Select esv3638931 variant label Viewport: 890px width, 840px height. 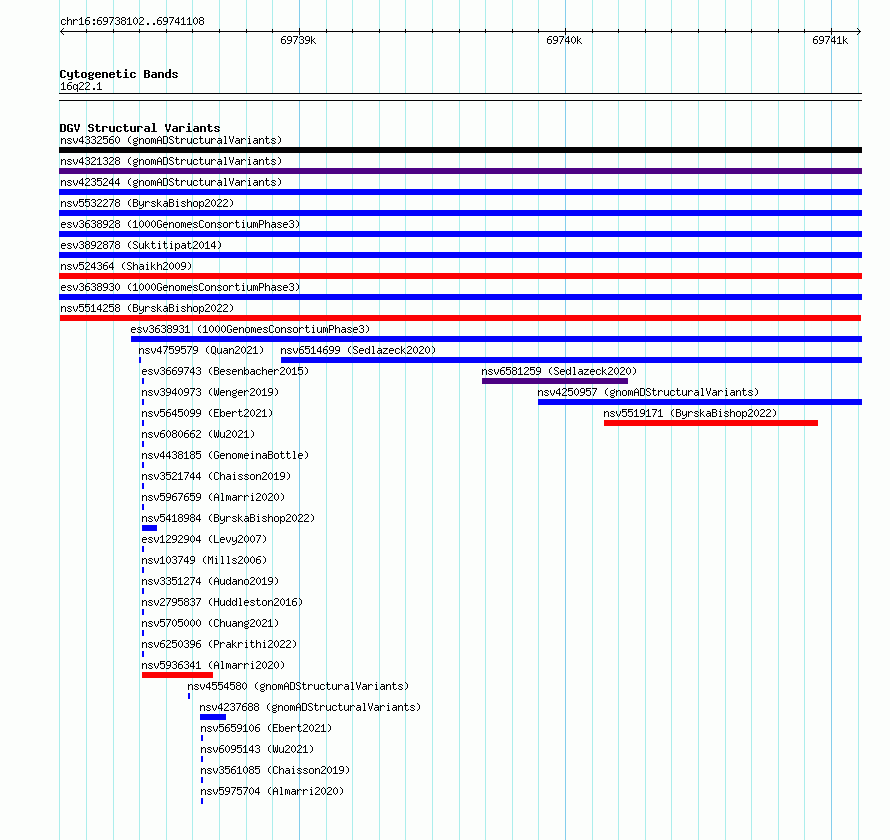[250, 329]
